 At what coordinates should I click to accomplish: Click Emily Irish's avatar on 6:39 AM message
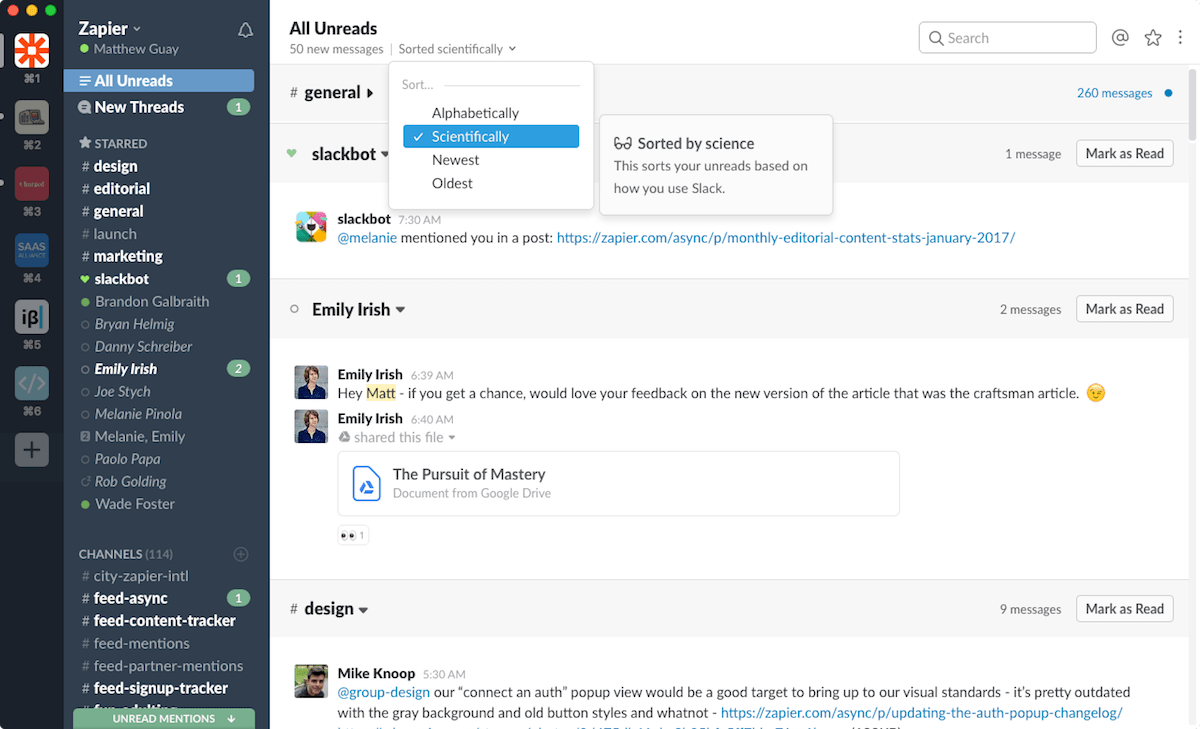pos(311,382)
